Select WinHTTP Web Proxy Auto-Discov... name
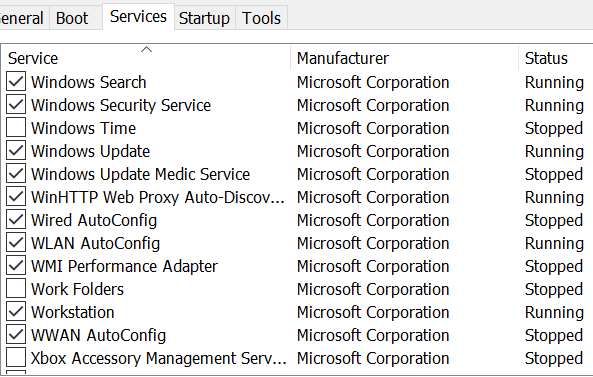Viewport: 593px width, 377px height. tap(158, 197)
